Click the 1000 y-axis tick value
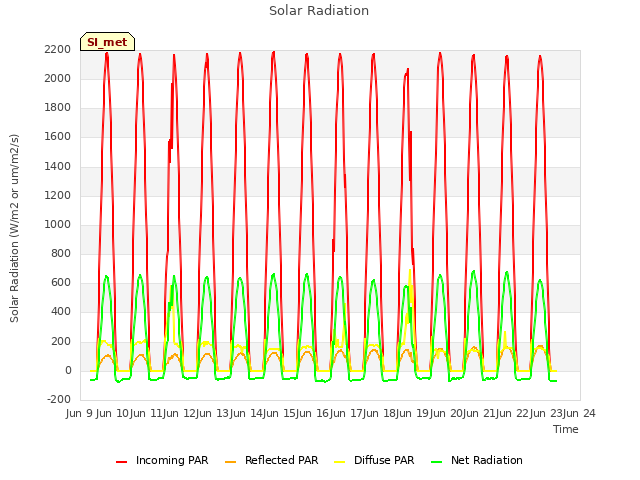This screenshot has width=640, height=480. click(58, 224)
